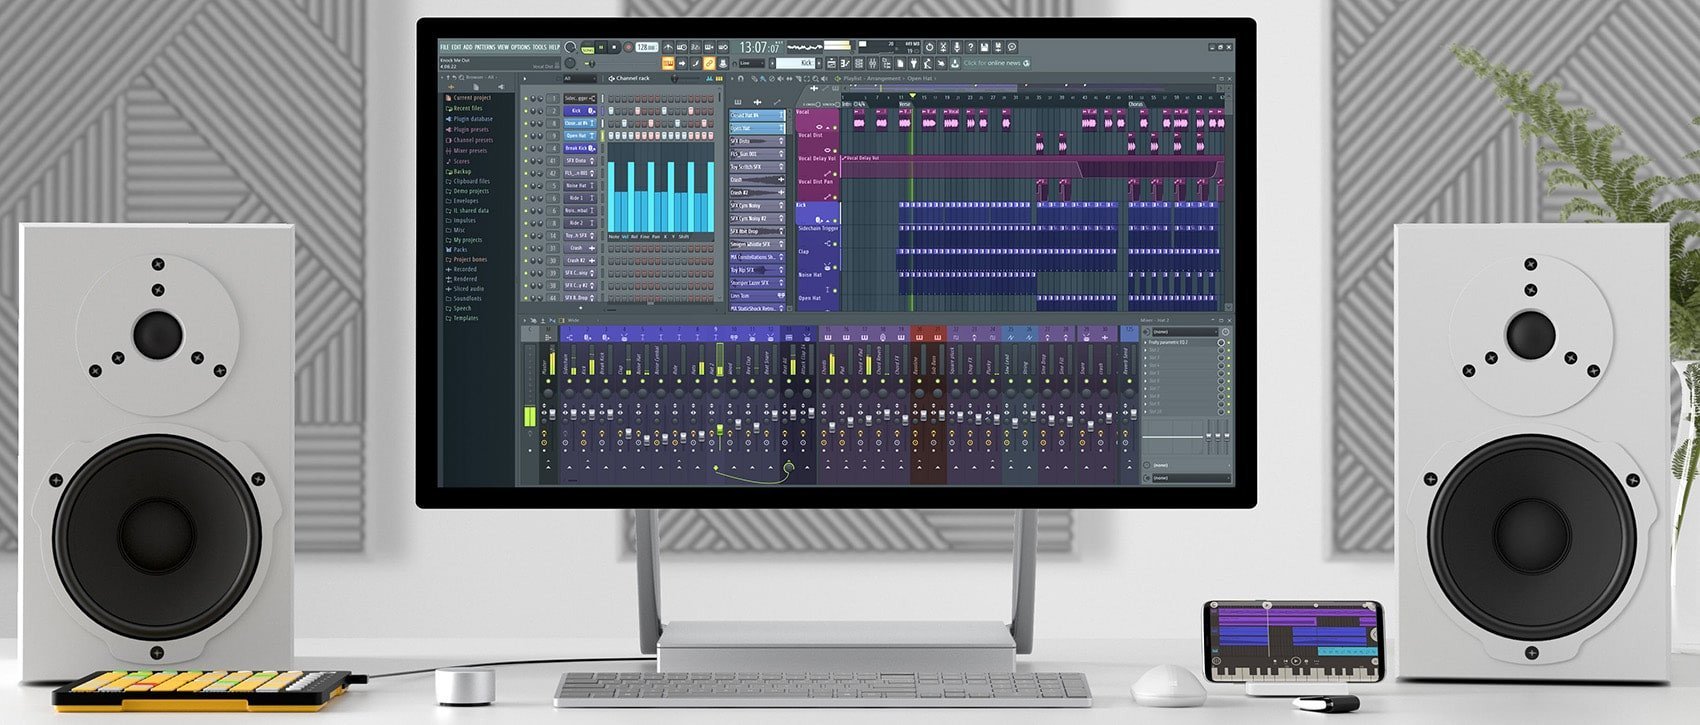Select the Open Hat channel button
This screenshot has height=725, width=1700.
coord(580,136)
